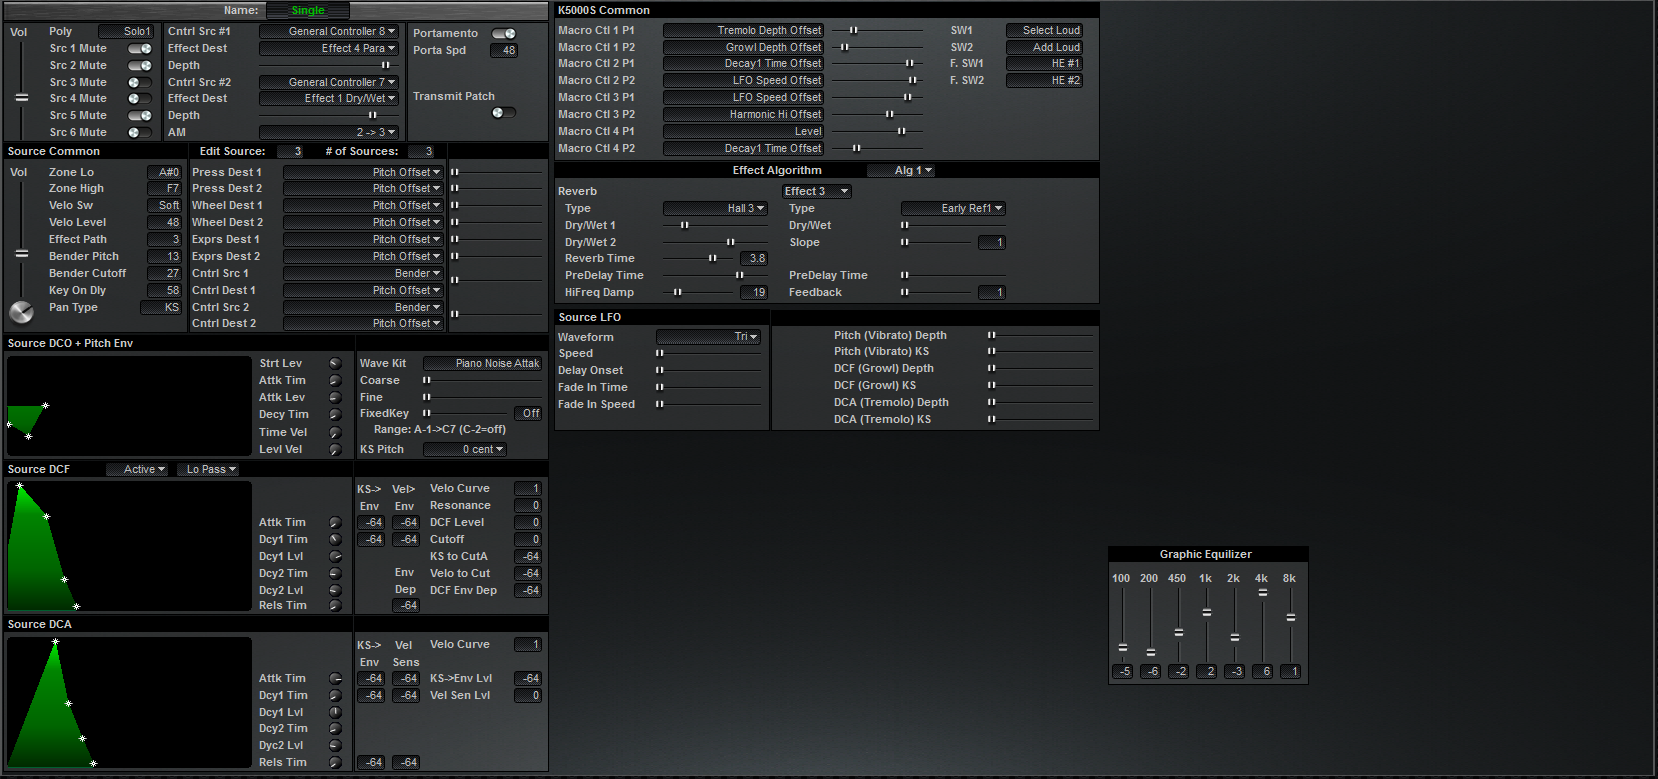Screen dimensions: 1658x779
Task: Click the Velo Level value 48
Action: 165,223
